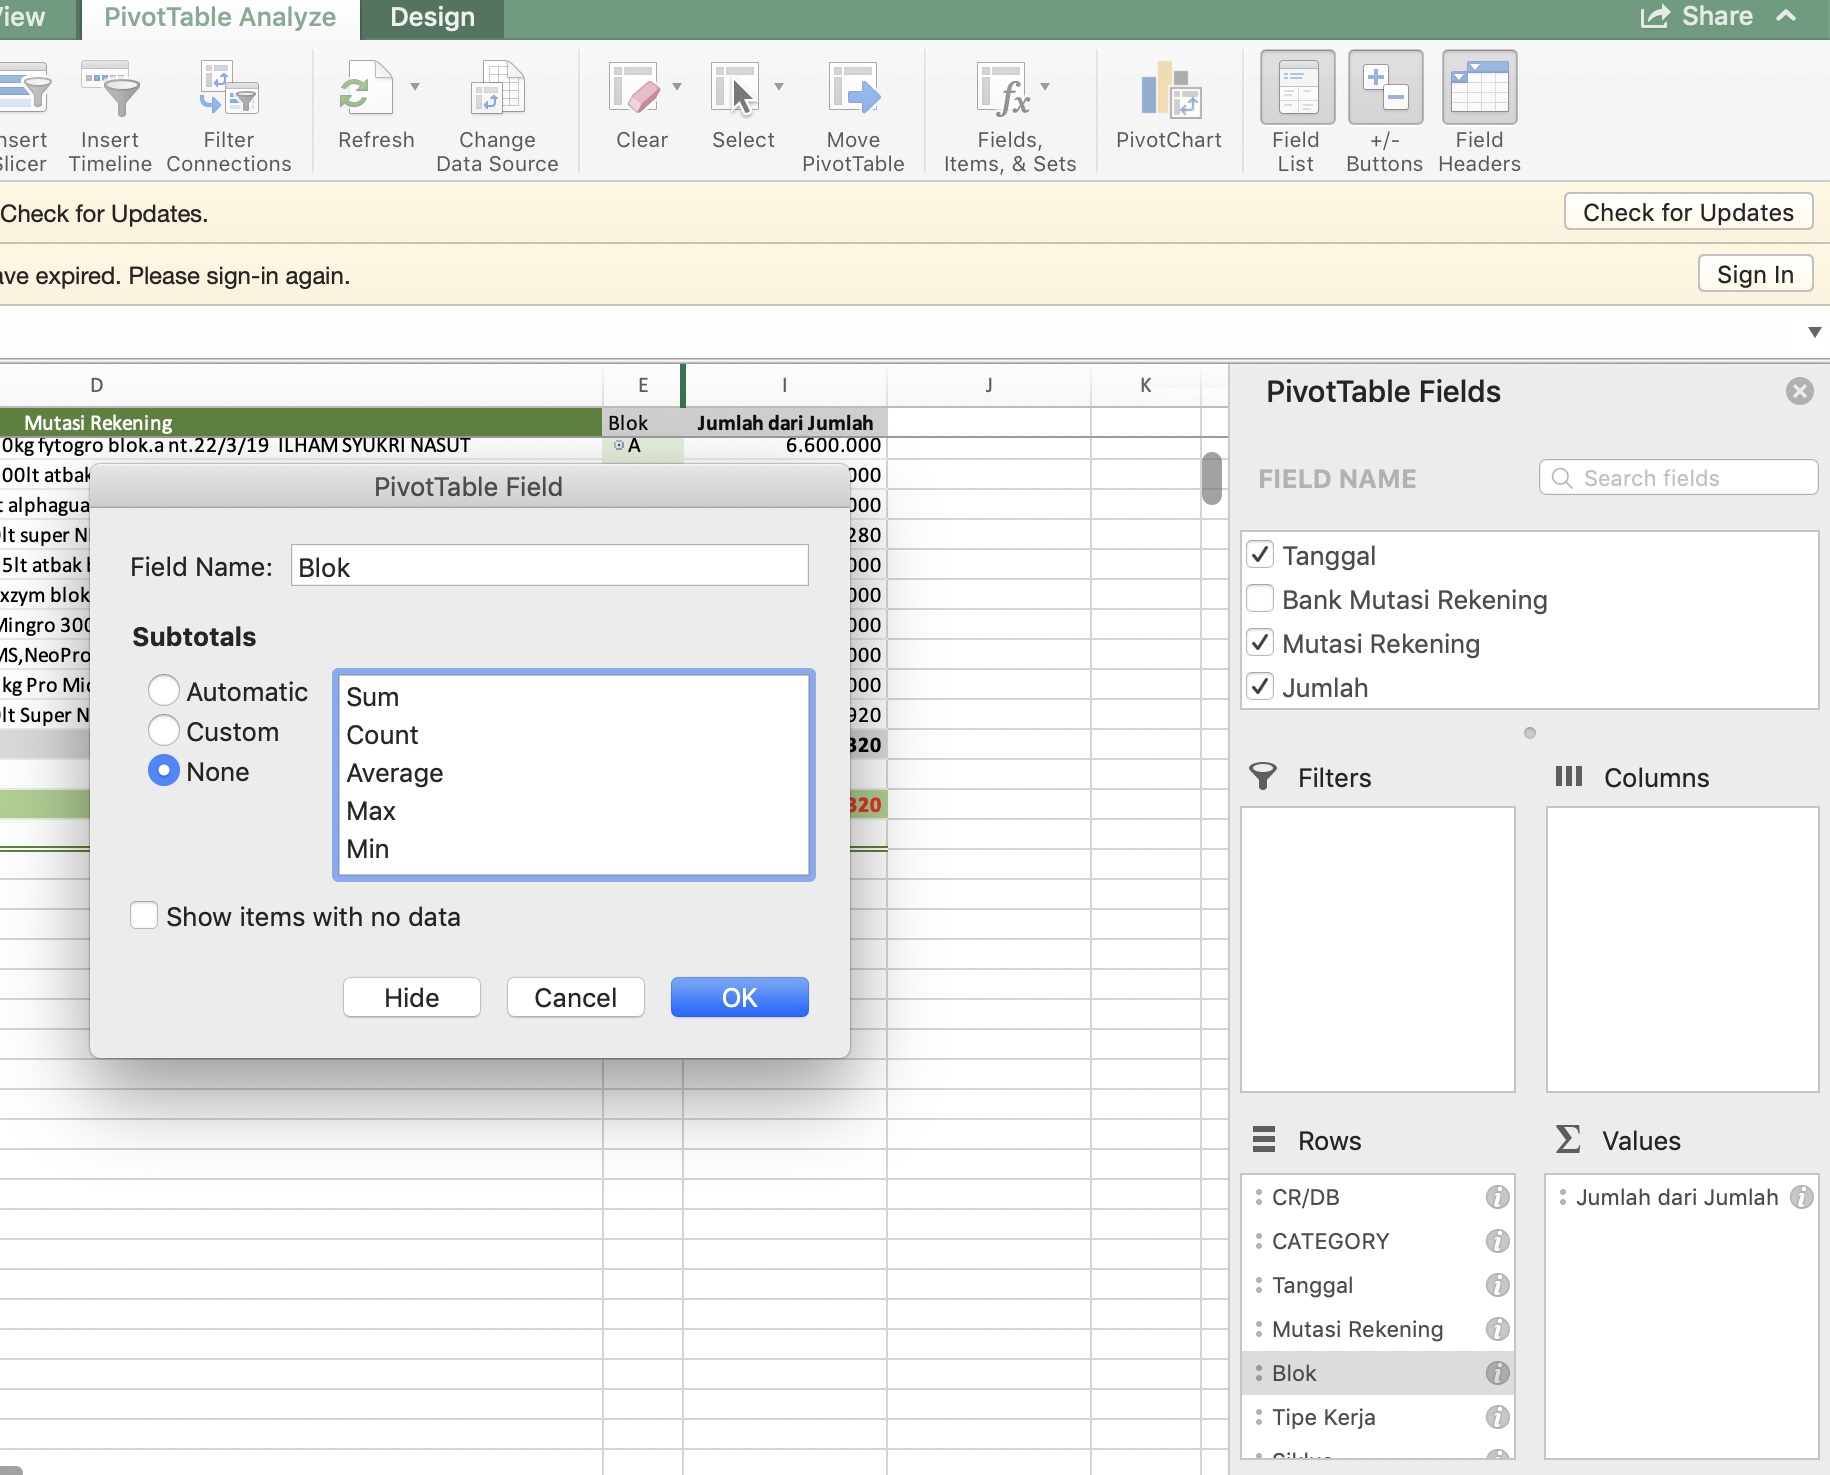
Task: Enable Show items with no data
Action: coord(144,914)
